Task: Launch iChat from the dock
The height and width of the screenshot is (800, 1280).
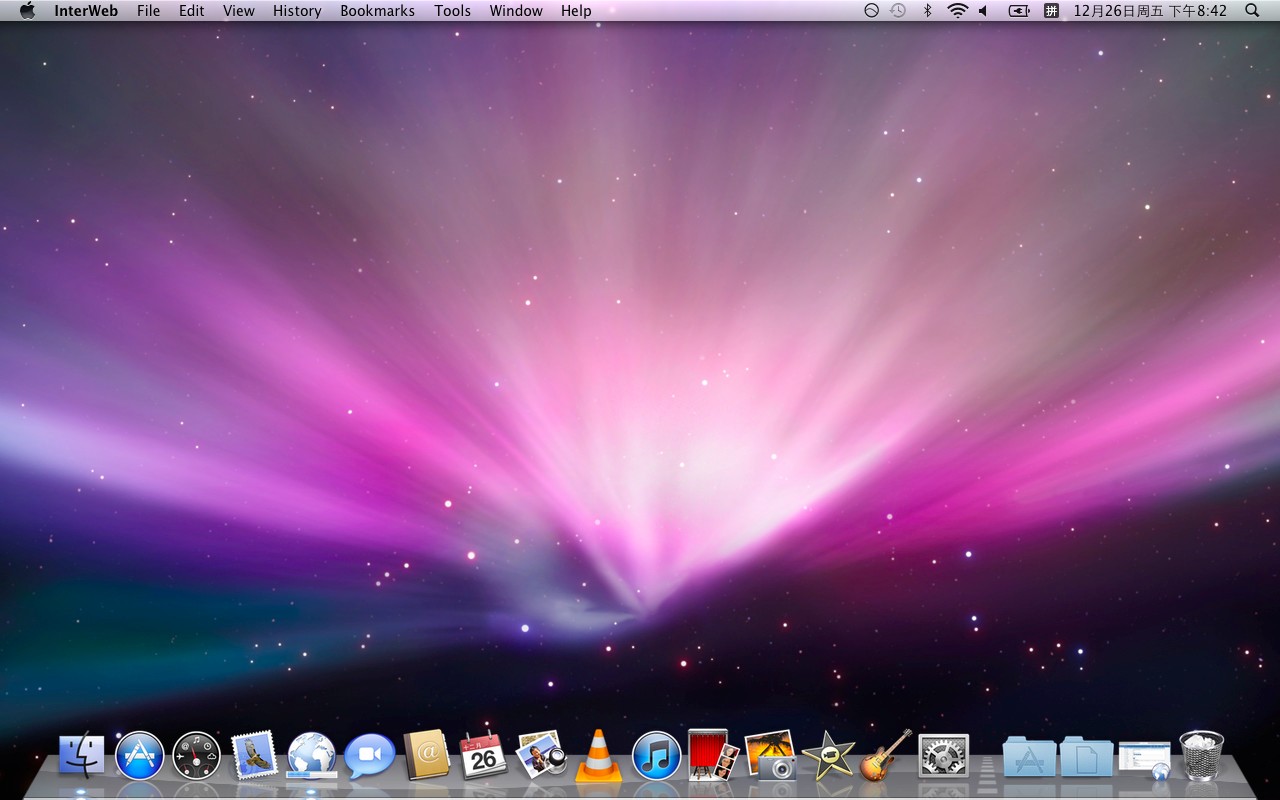Action: (x=369, y=756)
